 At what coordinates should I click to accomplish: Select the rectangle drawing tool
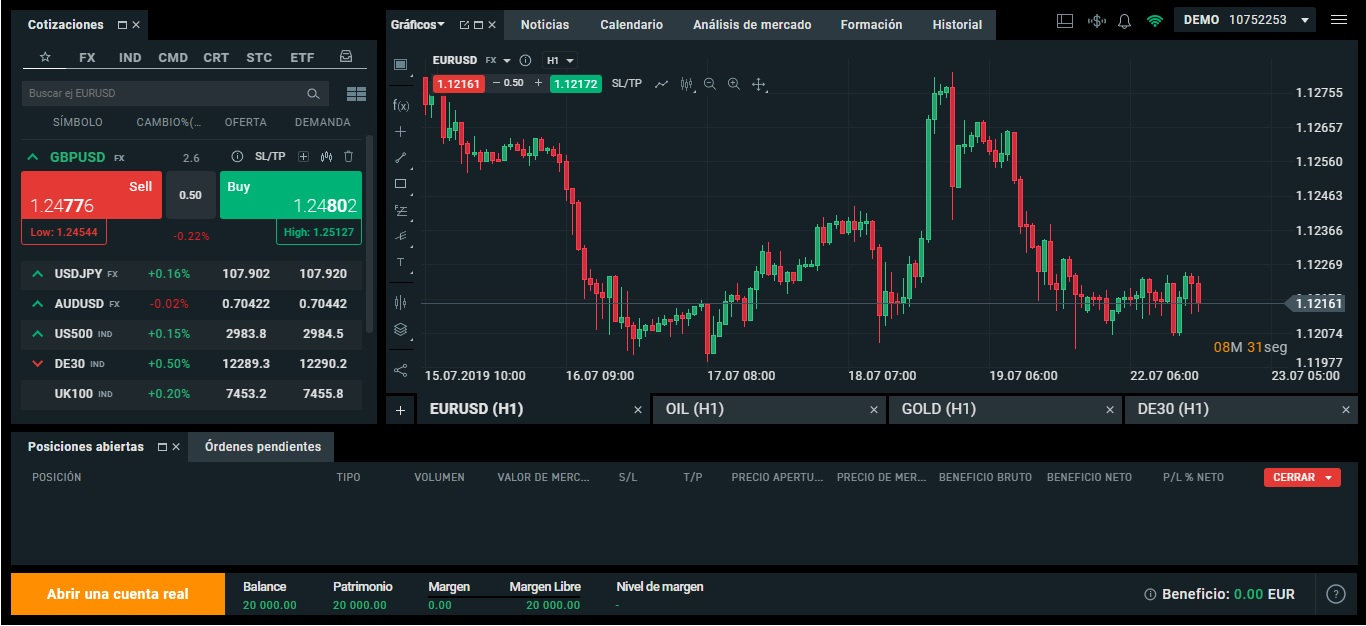click(400, 183)
